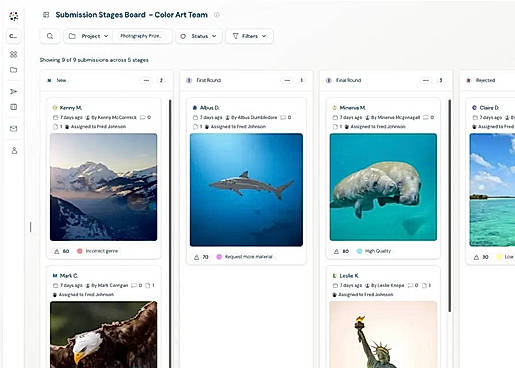515x368 pixels.
Task: Click the High Quality tag
Action: [374, 251]
